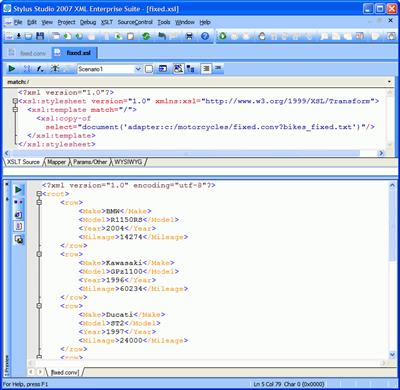
Task: Click the window icon right of the Scenario checkbox
Action: 163,69
